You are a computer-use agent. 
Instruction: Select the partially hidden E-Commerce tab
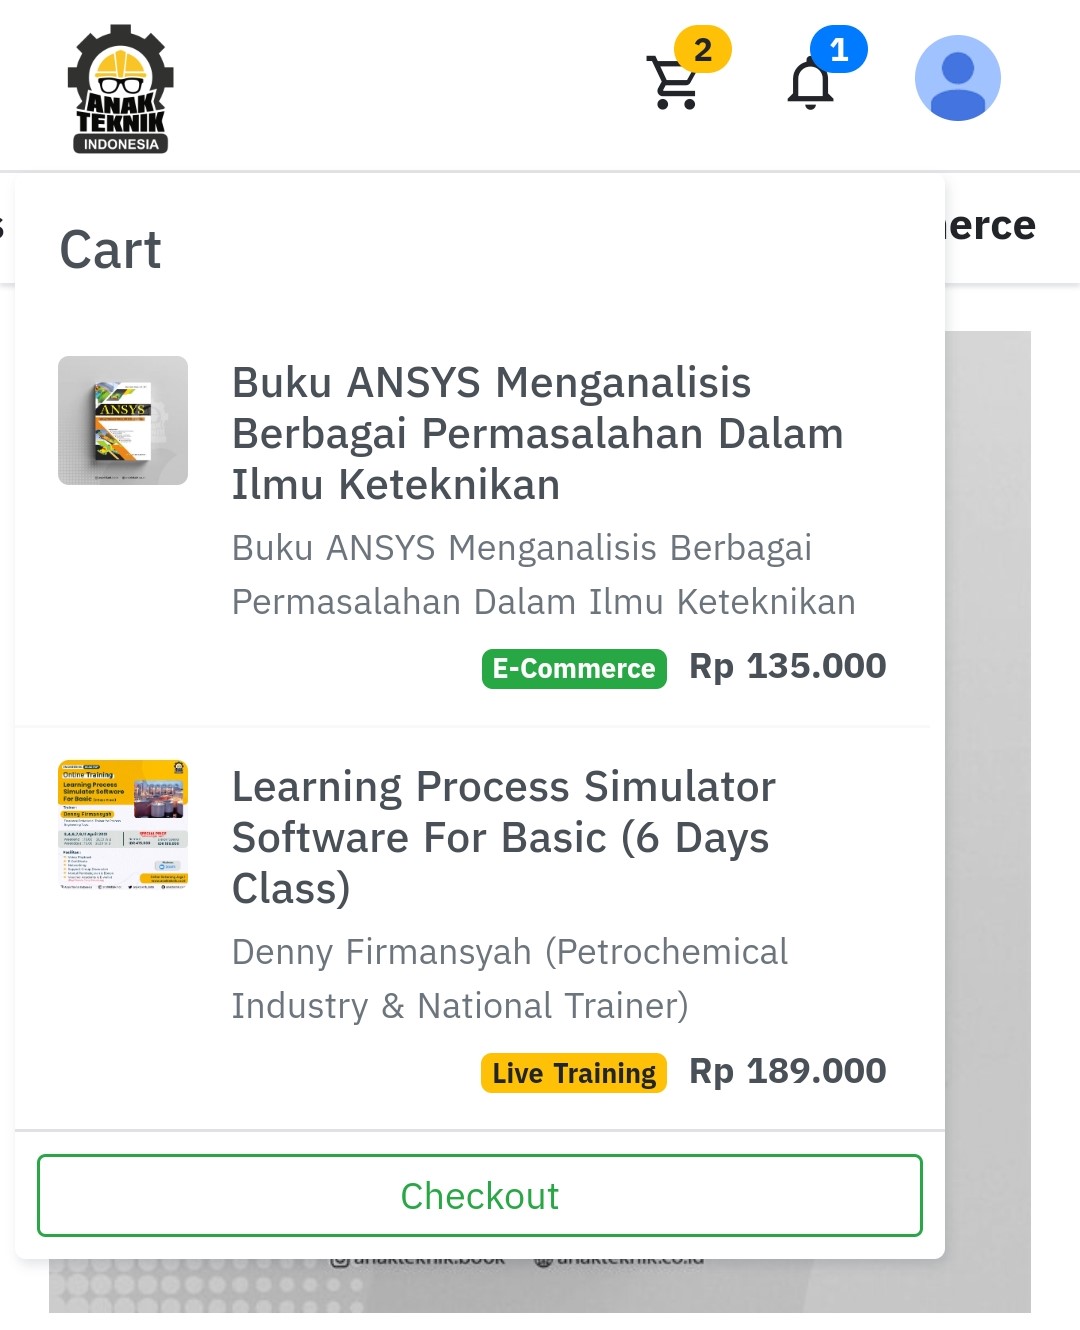pyautogui.click(x=990, y=226)
